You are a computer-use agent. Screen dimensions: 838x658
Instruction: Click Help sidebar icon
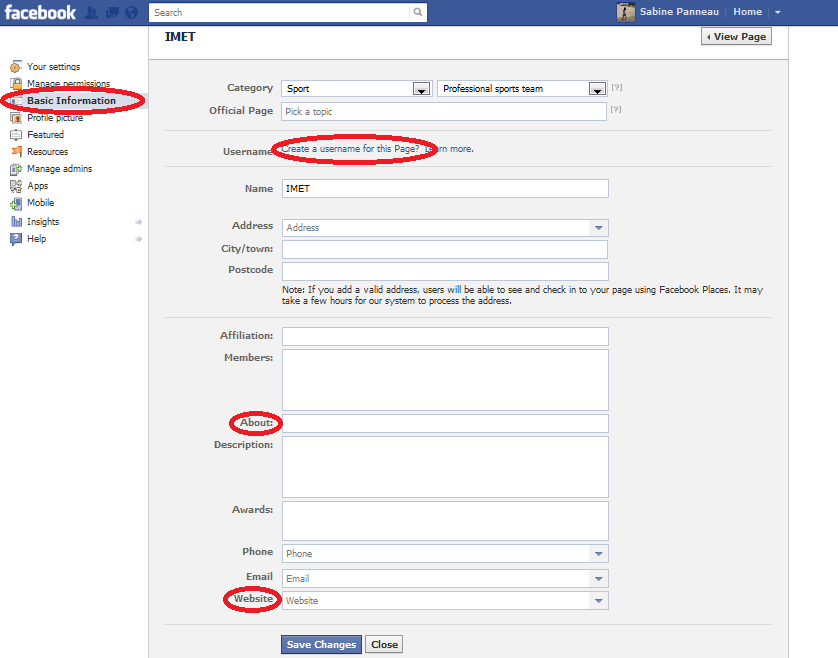pyautogui.click(x=16, y=238)
